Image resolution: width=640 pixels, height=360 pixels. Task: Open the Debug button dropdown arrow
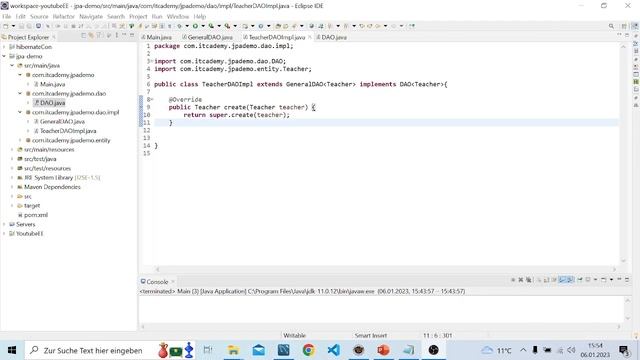187,26
